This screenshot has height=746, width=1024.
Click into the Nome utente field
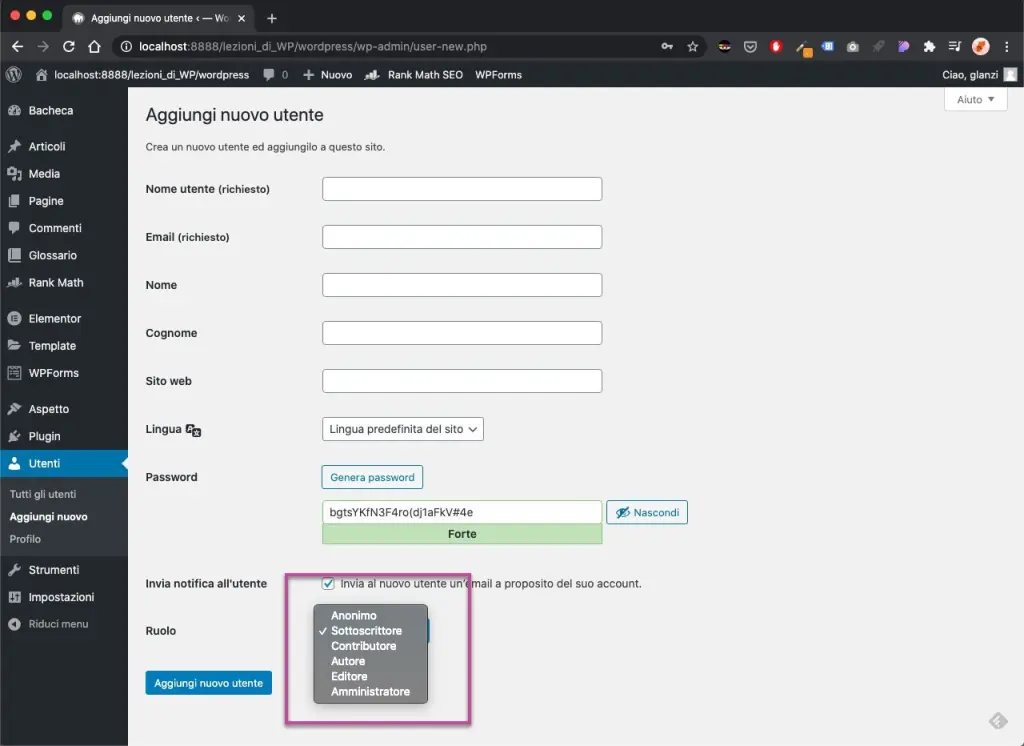coord(462,189)
